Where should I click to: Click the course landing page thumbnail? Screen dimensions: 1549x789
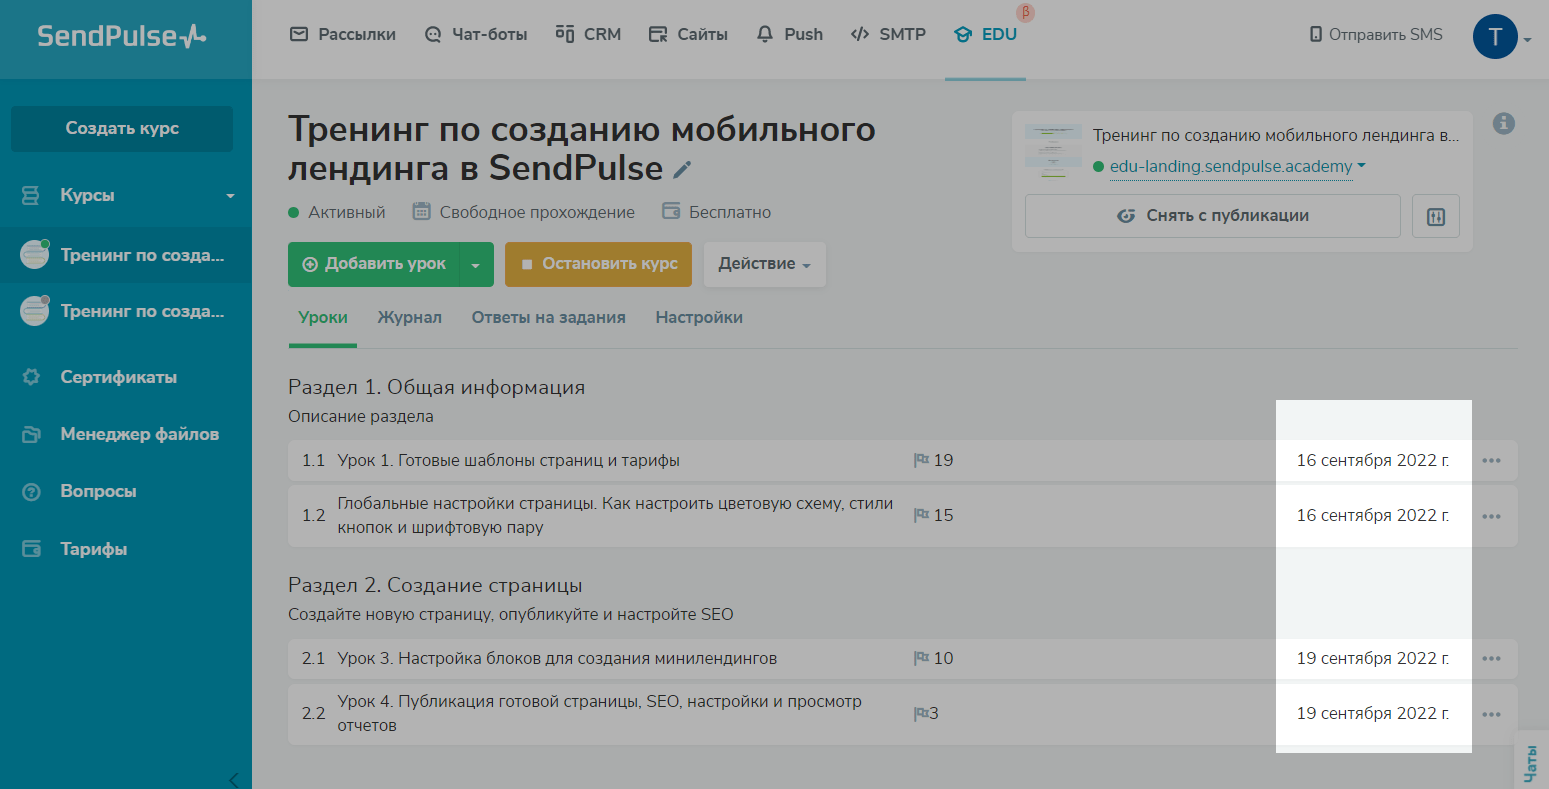tap(1053, 151)
